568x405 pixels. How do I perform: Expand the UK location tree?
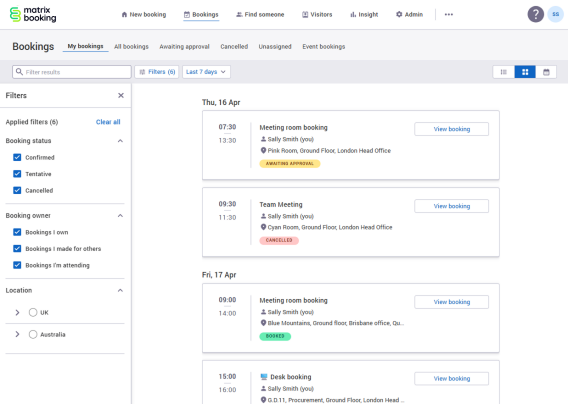tap(17, 312)
